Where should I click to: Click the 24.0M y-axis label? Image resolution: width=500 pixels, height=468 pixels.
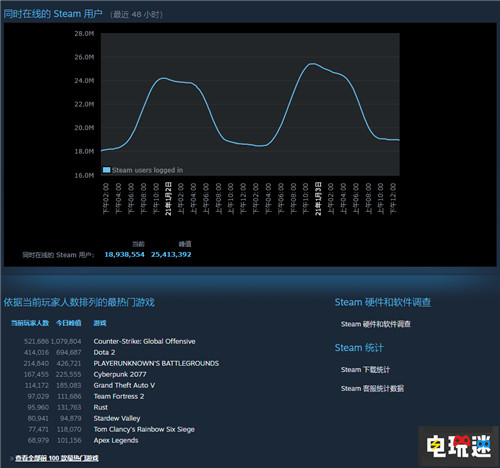(x=84, y=81)
